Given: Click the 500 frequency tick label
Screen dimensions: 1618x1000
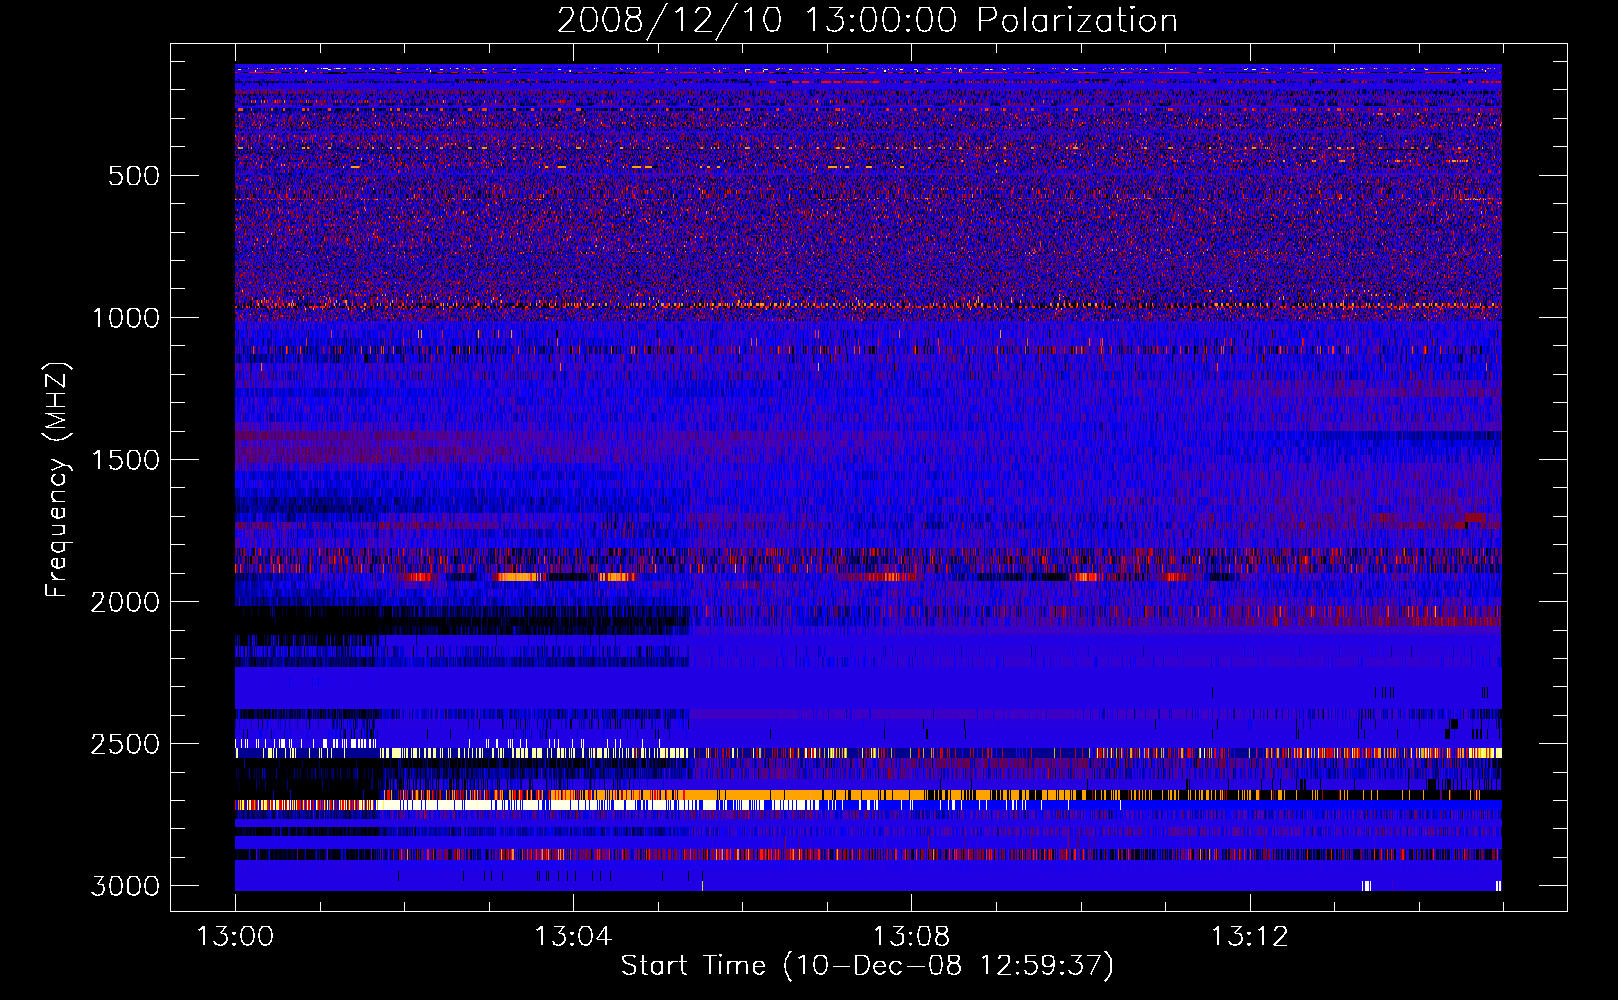Looking at the screenshot, I should coord(134,176).
